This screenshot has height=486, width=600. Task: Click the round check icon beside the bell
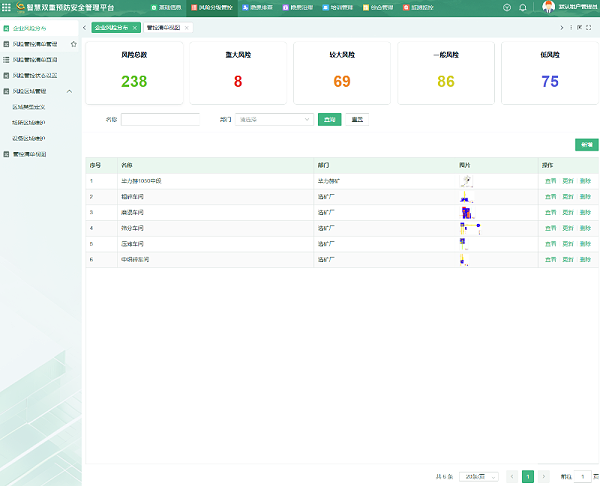coord(507,8)
